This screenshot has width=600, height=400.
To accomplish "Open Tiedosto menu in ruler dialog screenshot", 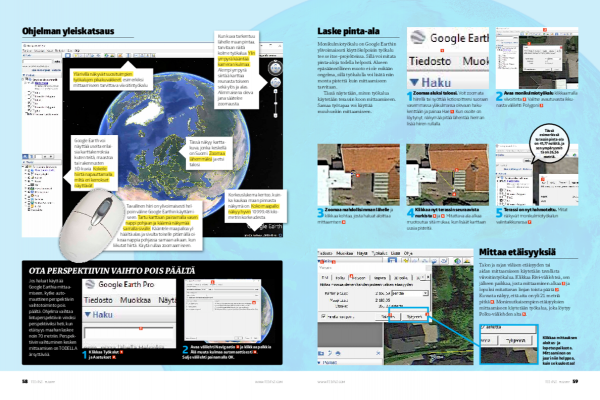I will coord(325,253).
